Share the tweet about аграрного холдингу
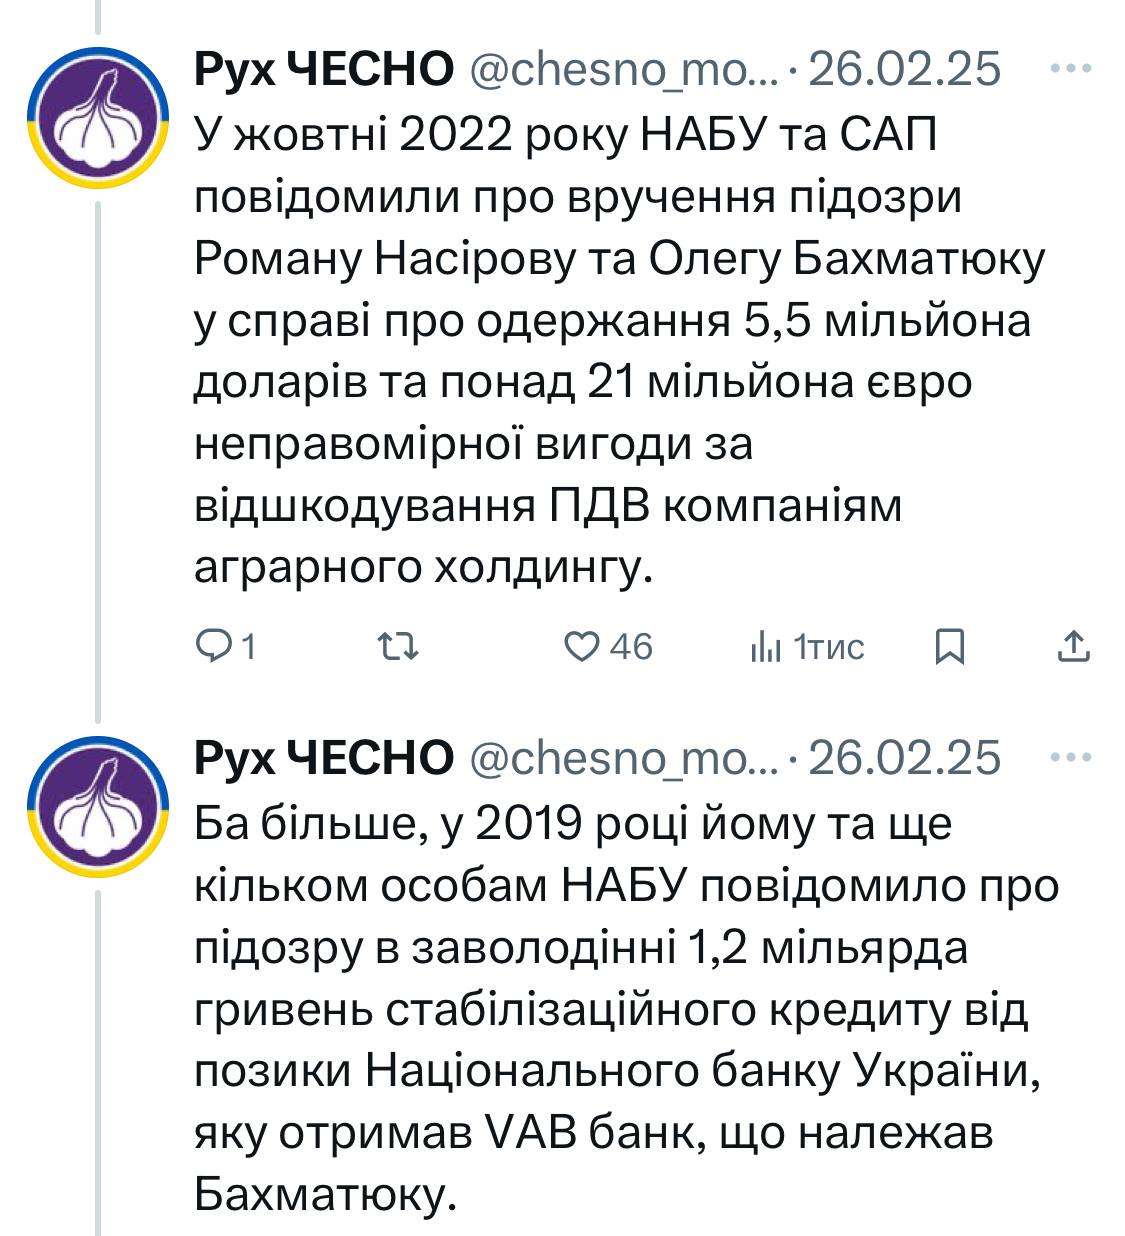1125x1236 pixels. pos(1073,647)
